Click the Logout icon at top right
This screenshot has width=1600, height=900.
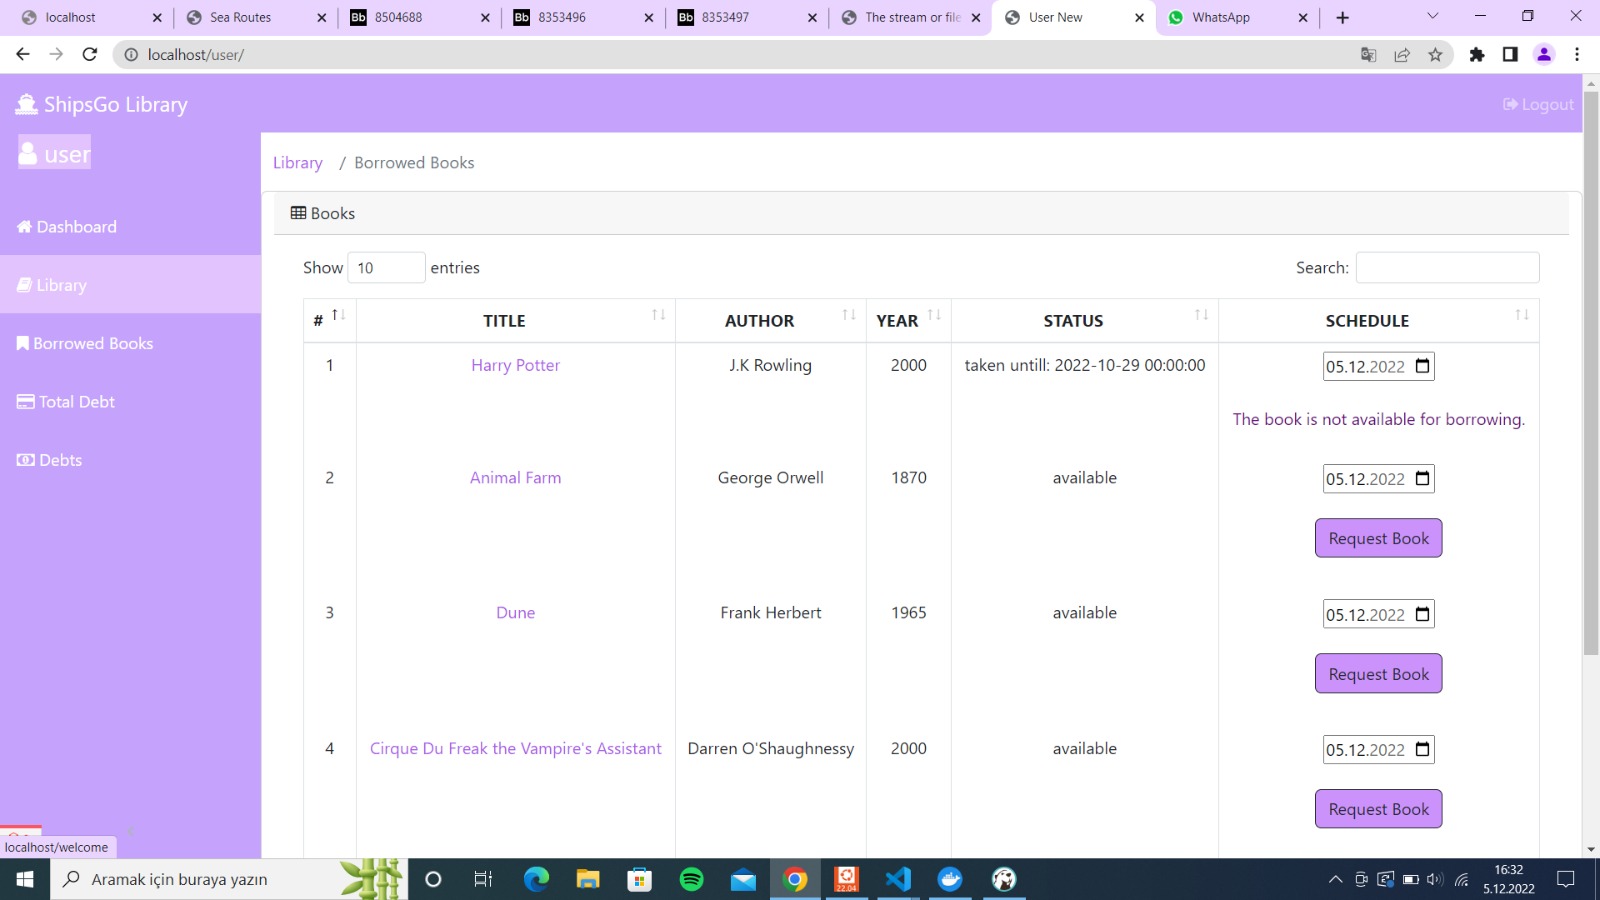[x=1510, y=104]
